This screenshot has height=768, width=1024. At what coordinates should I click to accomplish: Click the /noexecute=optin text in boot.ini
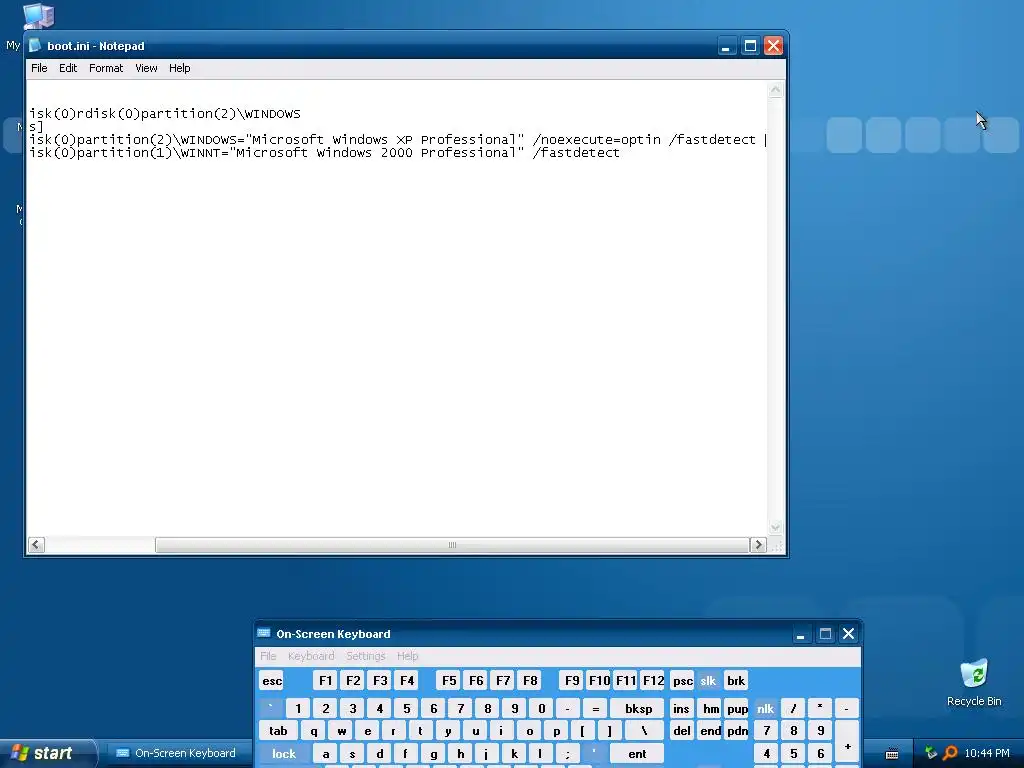596,140
